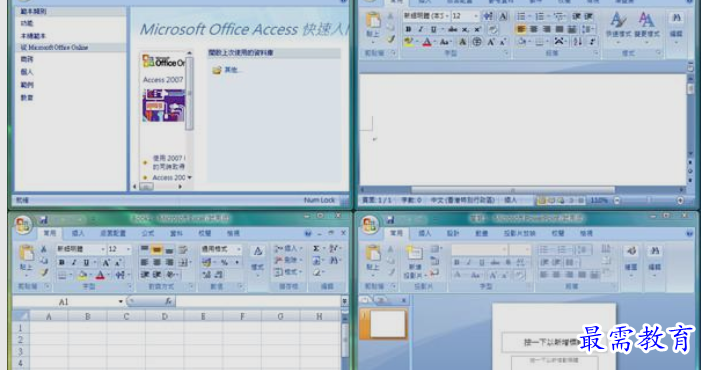The image size is (701, 370).
Task: Click Excel Select All corner
Action: (x=21, y=316)
